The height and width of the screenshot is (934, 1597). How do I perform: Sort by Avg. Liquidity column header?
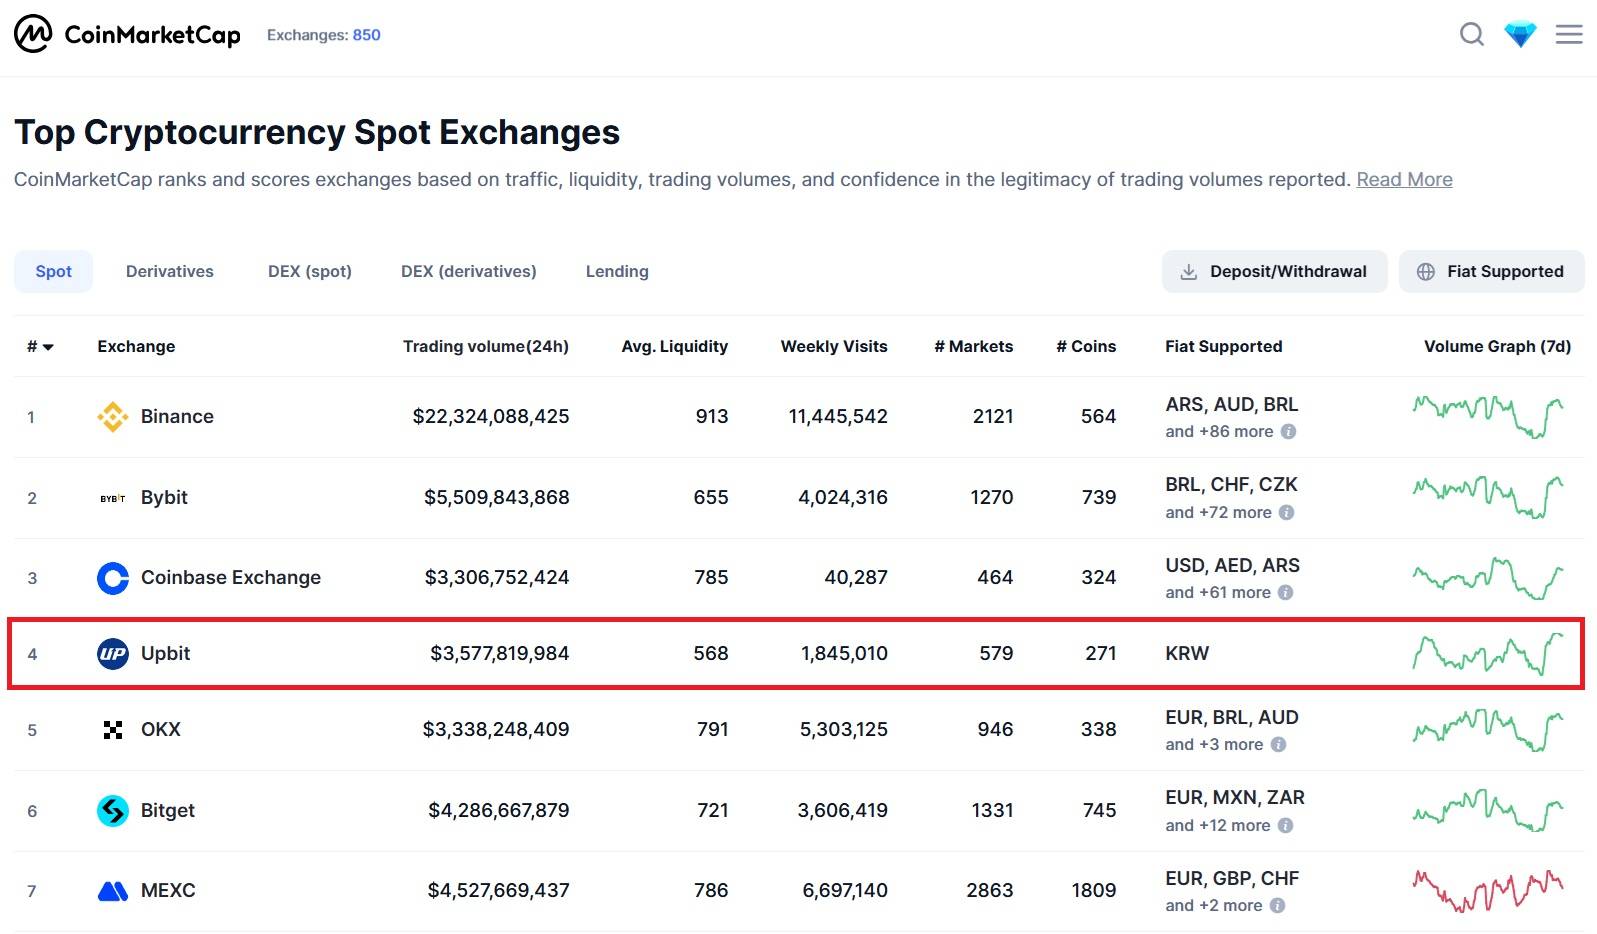(675, 347)
